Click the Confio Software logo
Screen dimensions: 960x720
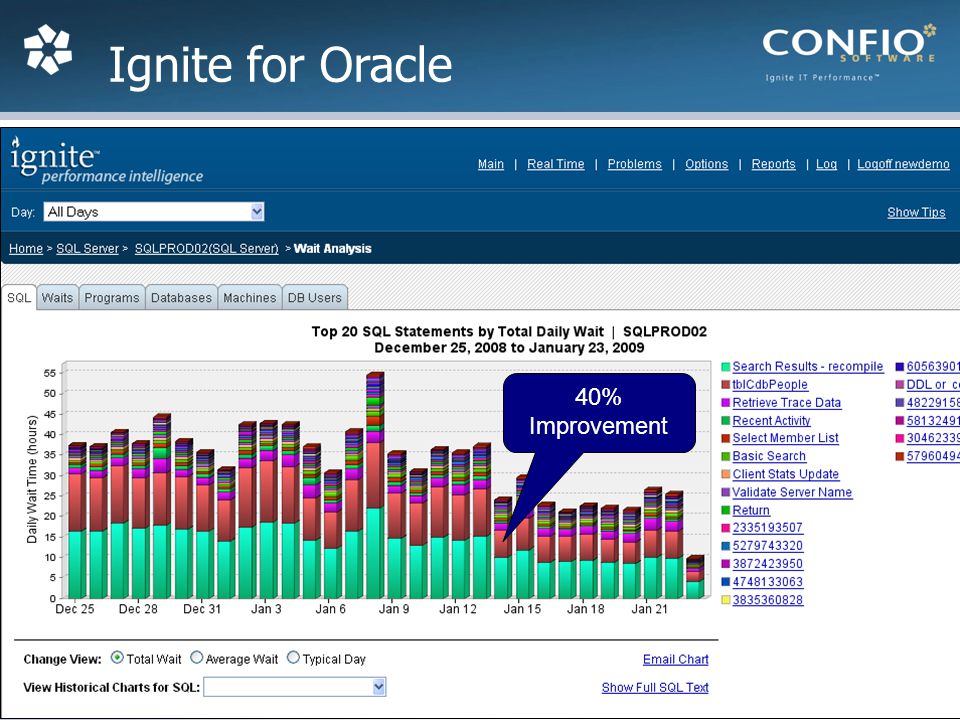click(x=849, y=52)
